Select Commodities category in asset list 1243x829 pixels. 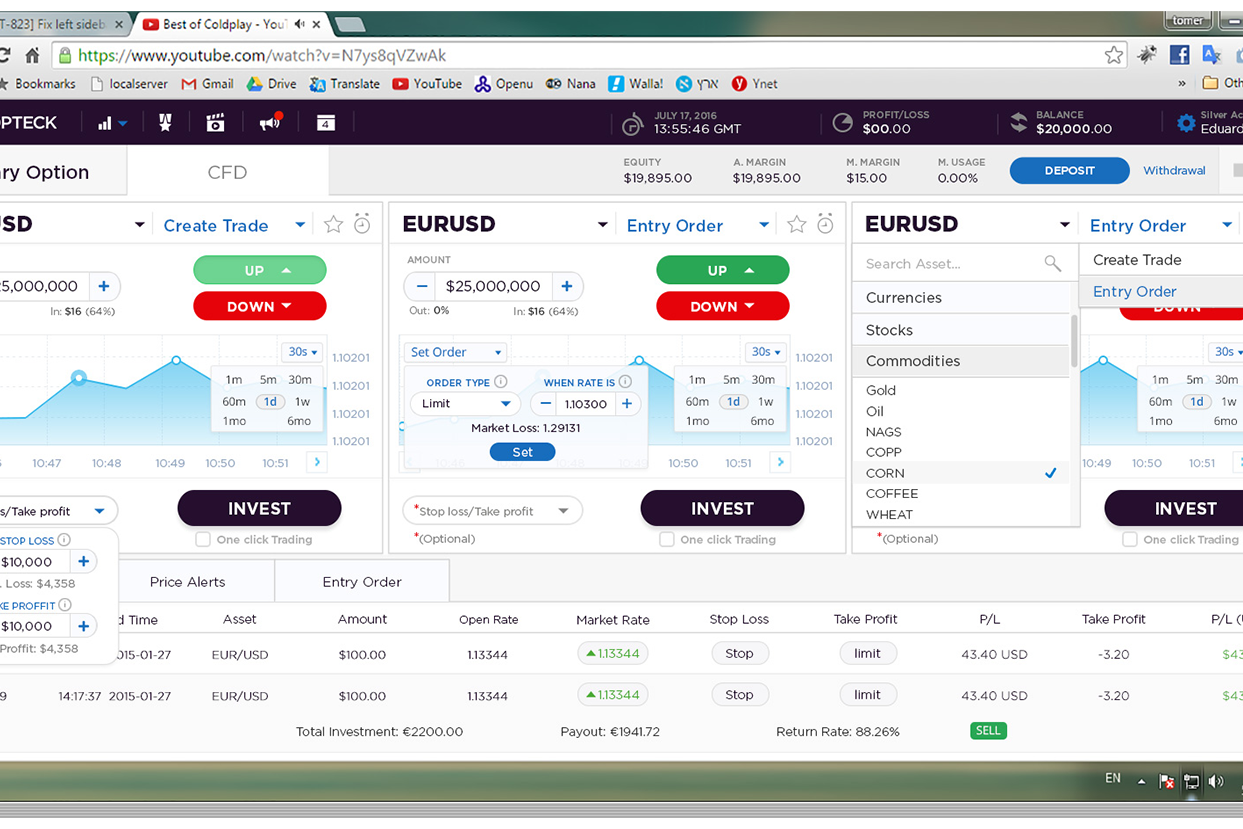[960, 361]
